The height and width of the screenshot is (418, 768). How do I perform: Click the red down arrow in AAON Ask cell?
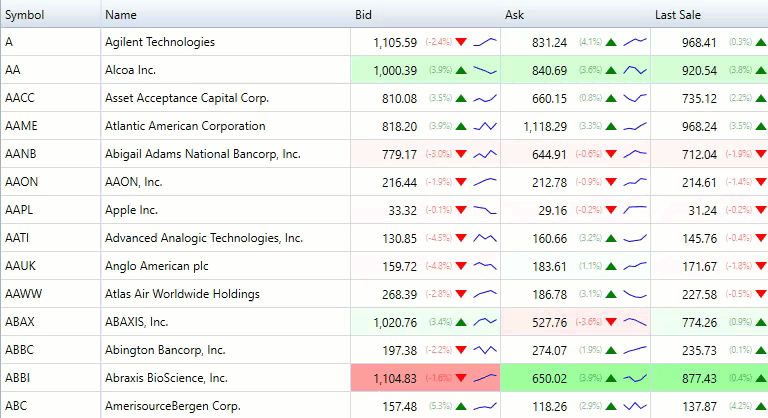pos(611,182)
